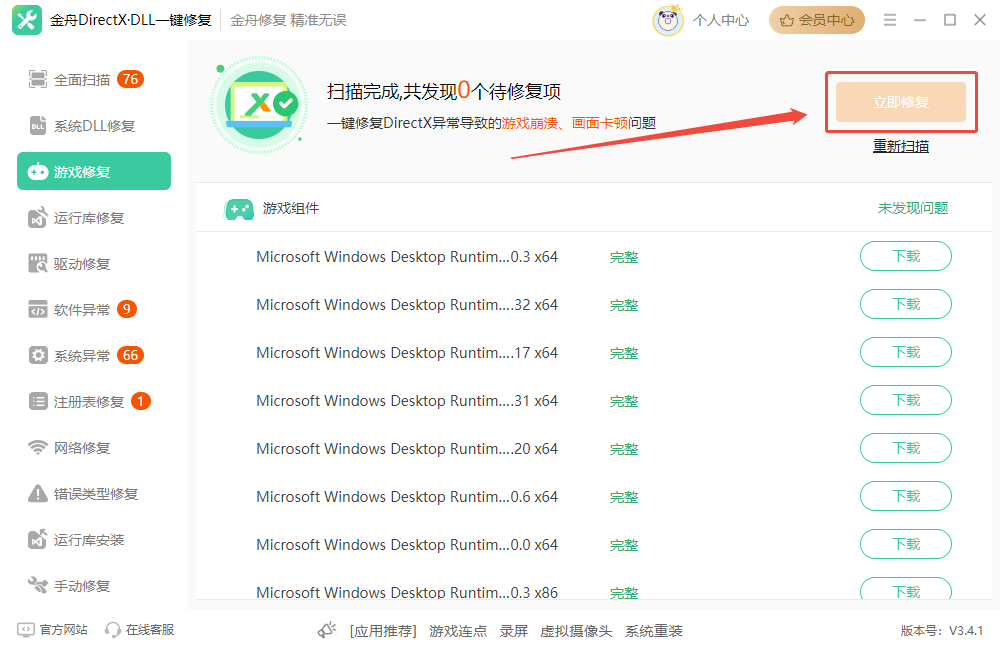Screen dimensions: 1000x650
Task: Download the Runtime 0.3 x86 component
Action: click(x=906, y=589)
